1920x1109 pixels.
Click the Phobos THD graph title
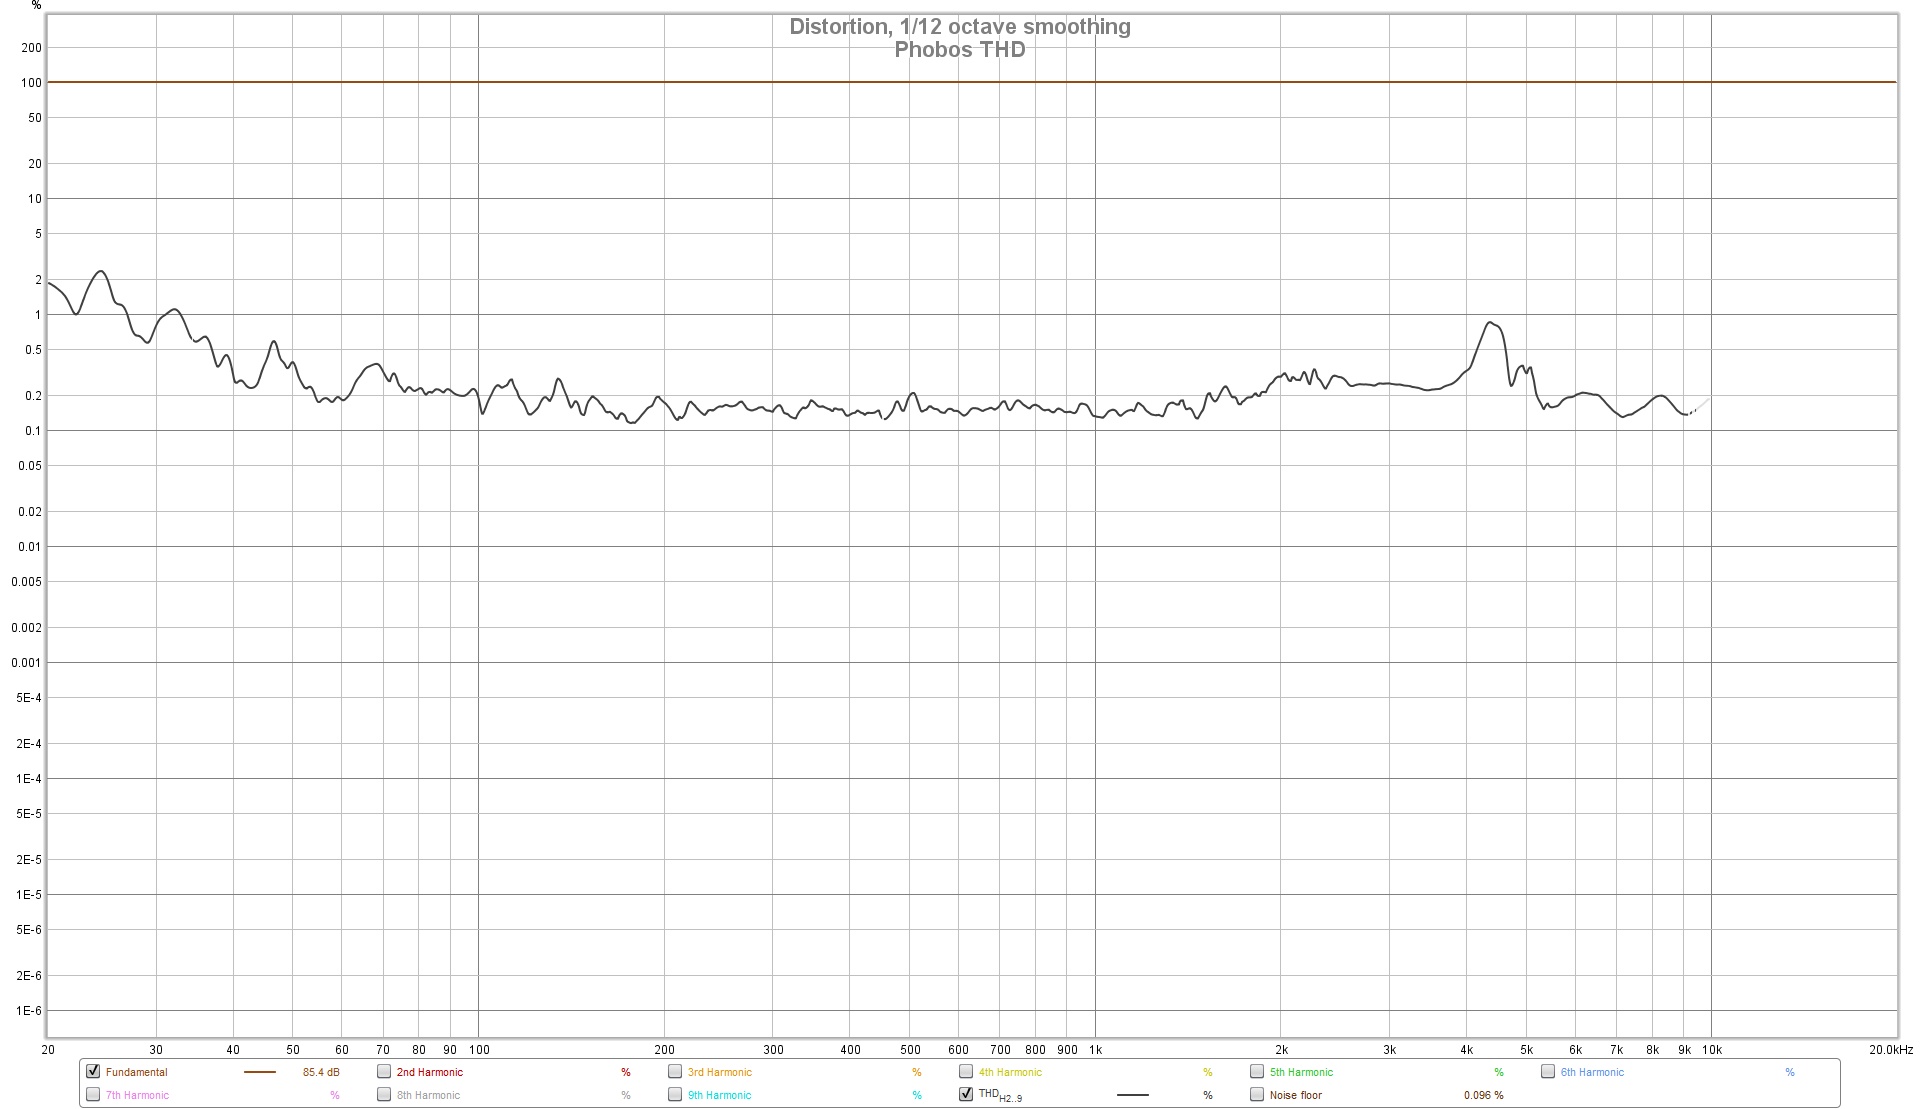(x=959, y=50)
